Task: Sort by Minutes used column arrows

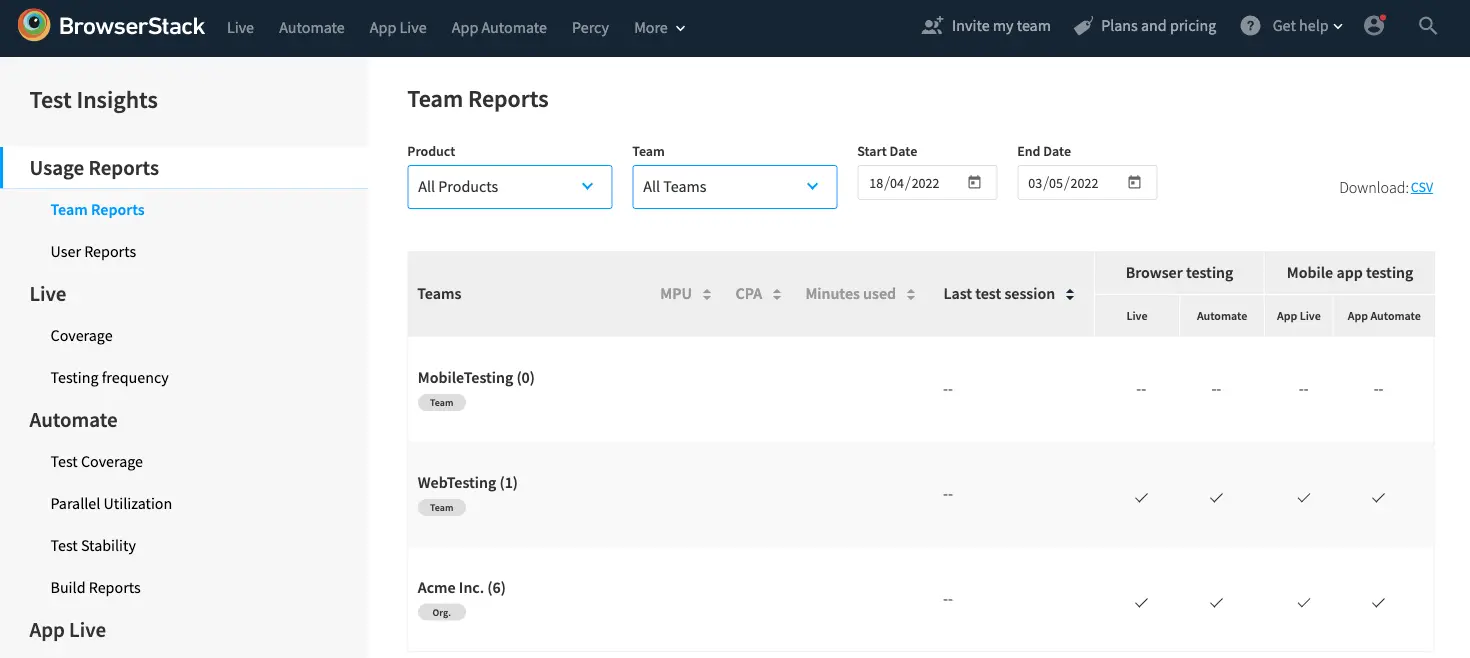Action: tap(911, 294)
